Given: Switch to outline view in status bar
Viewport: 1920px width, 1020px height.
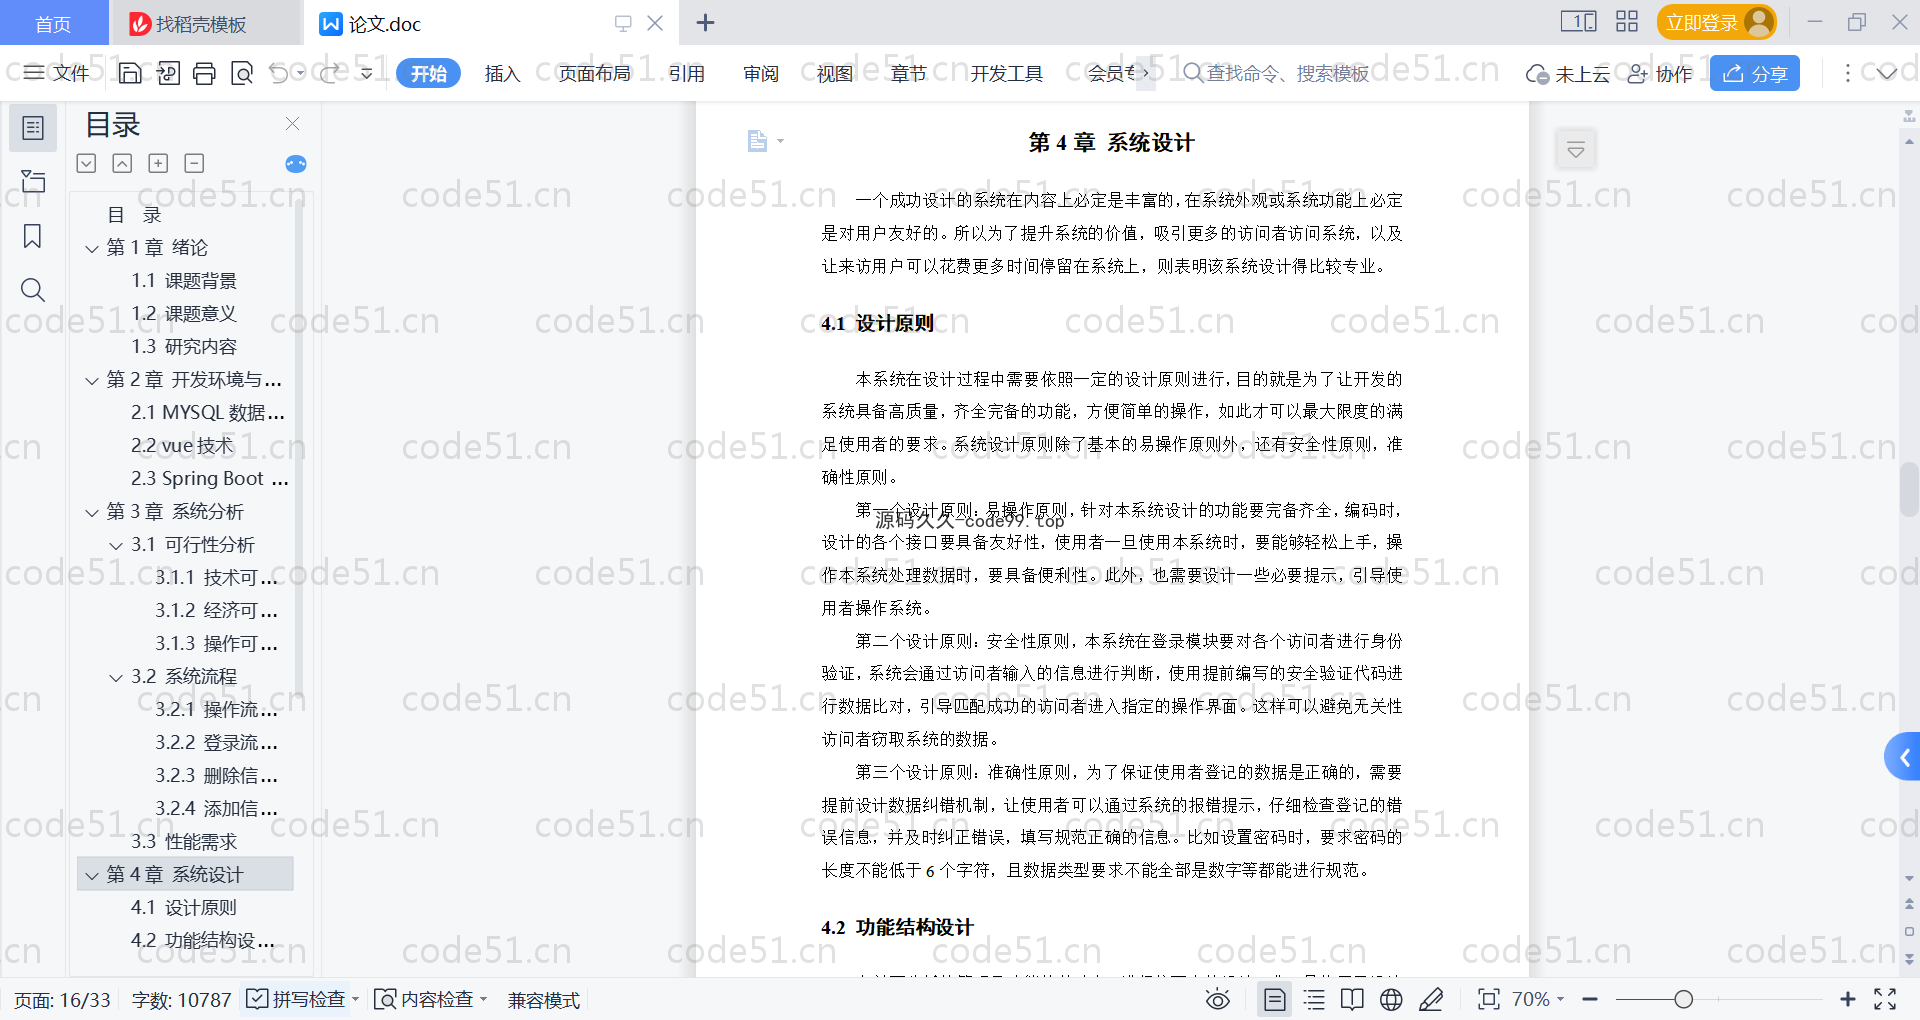Looking at the screenshot, I should [x=1314, y=999].
